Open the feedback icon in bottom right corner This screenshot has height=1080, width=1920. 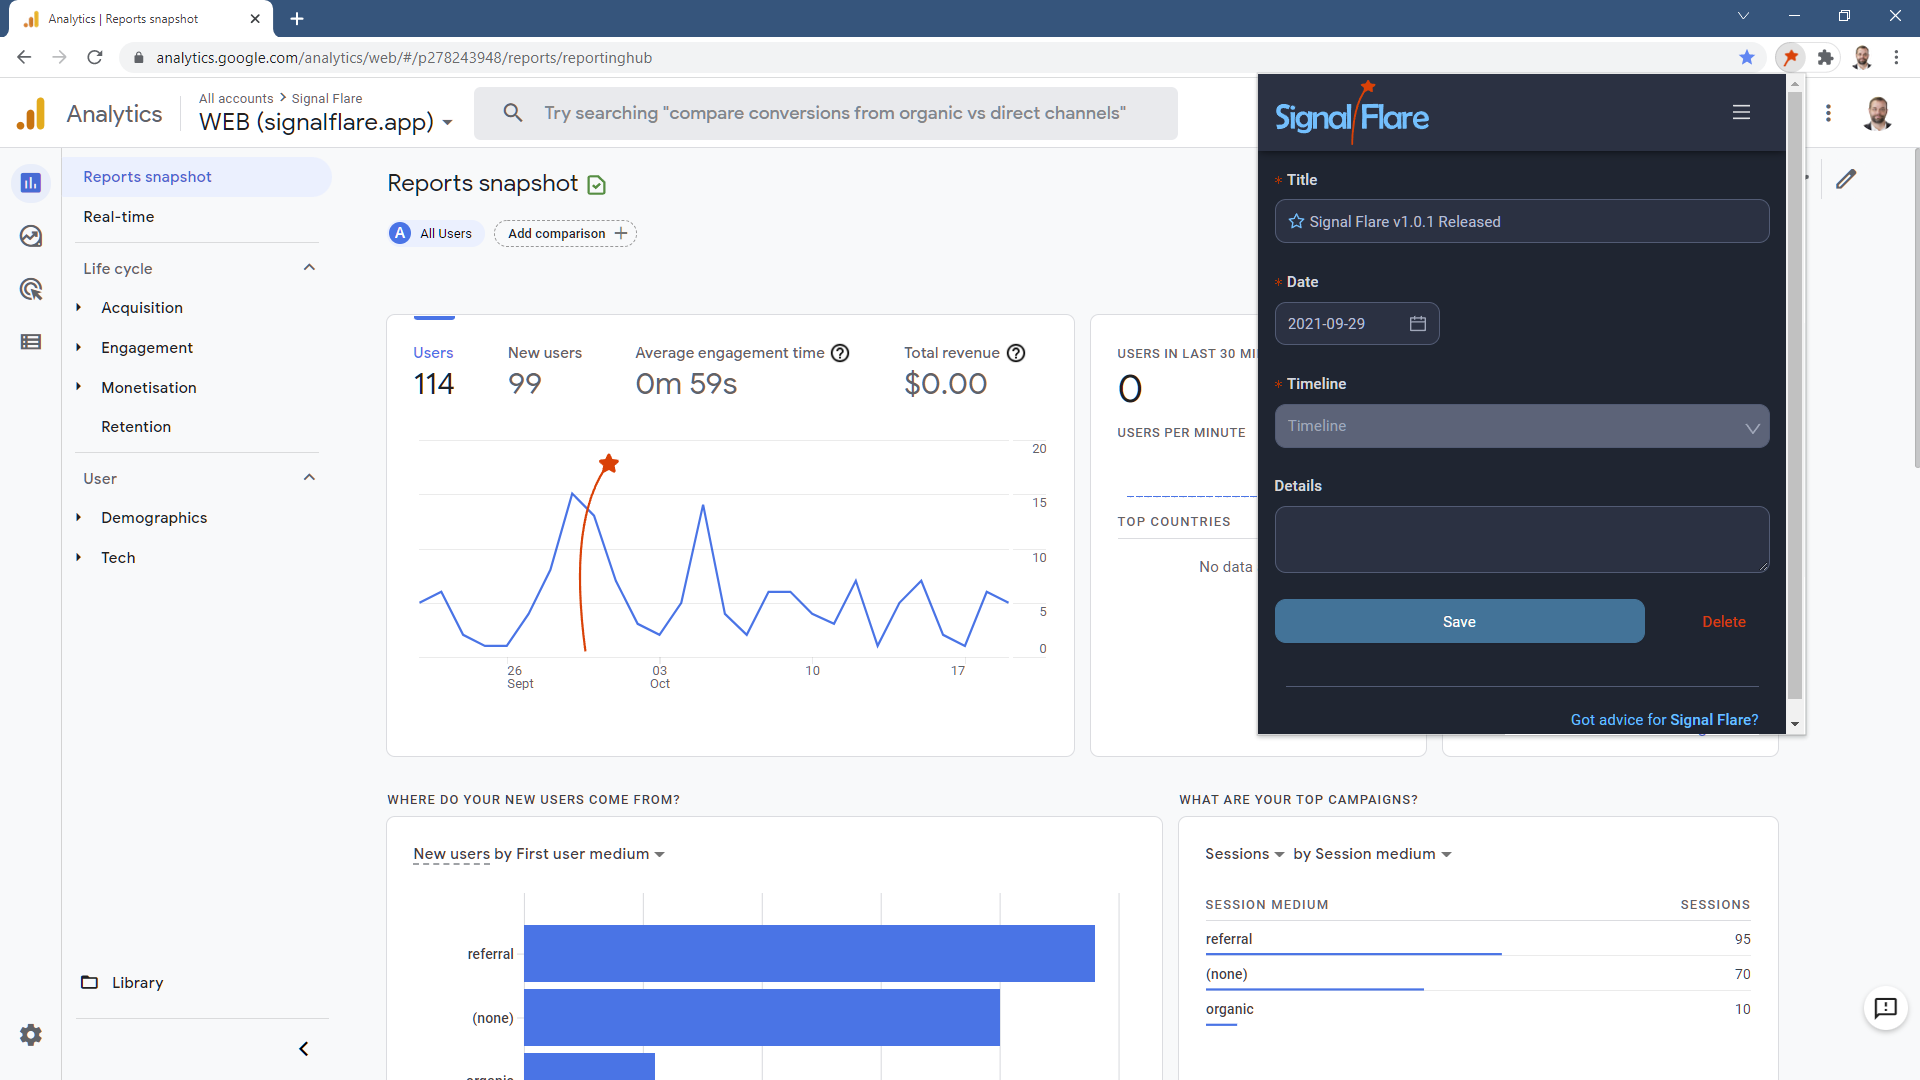1886,1008
